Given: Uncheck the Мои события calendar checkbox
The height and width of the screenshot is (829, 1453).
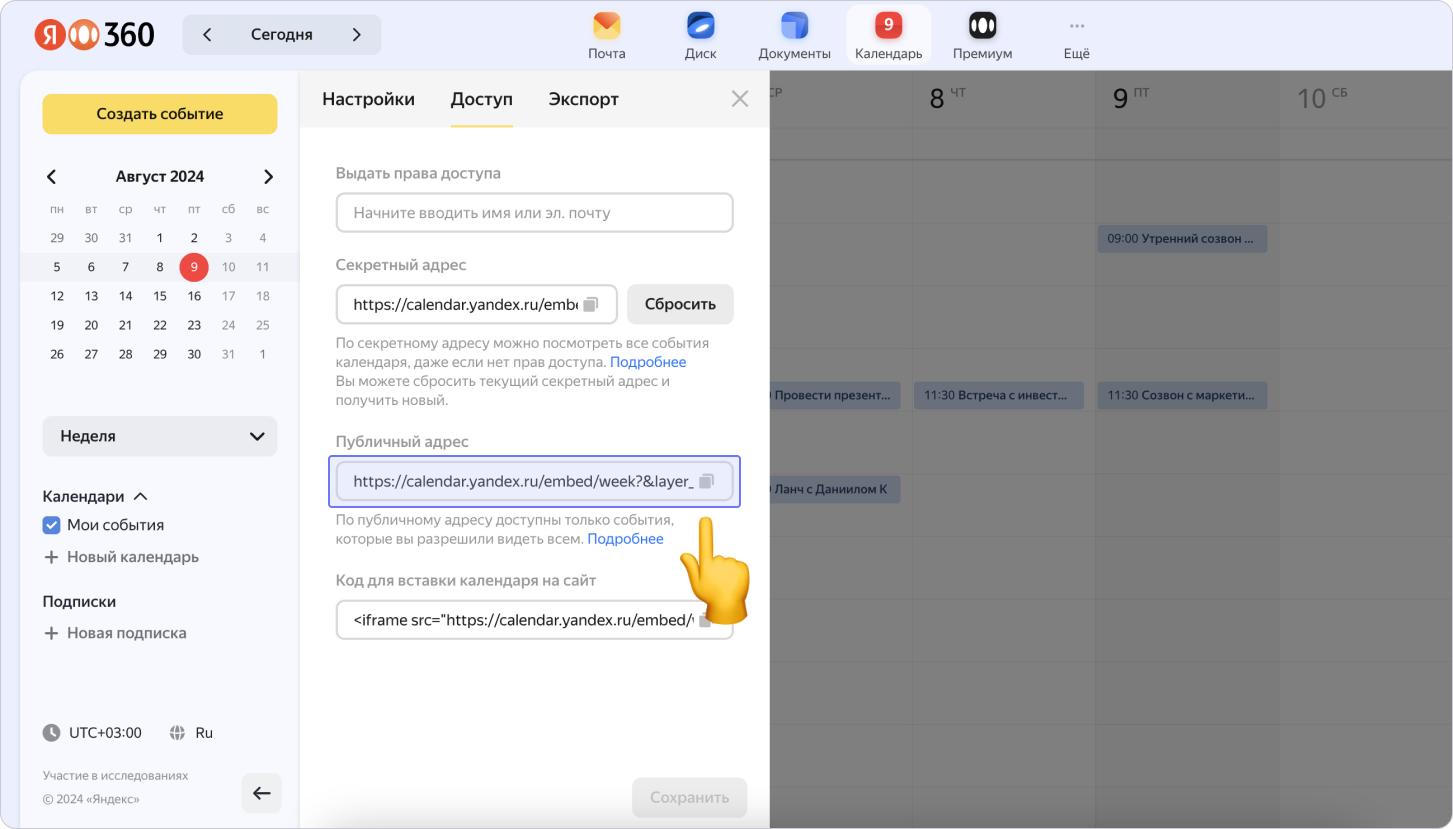Looking at the screenshot, I should coord(52,525).
